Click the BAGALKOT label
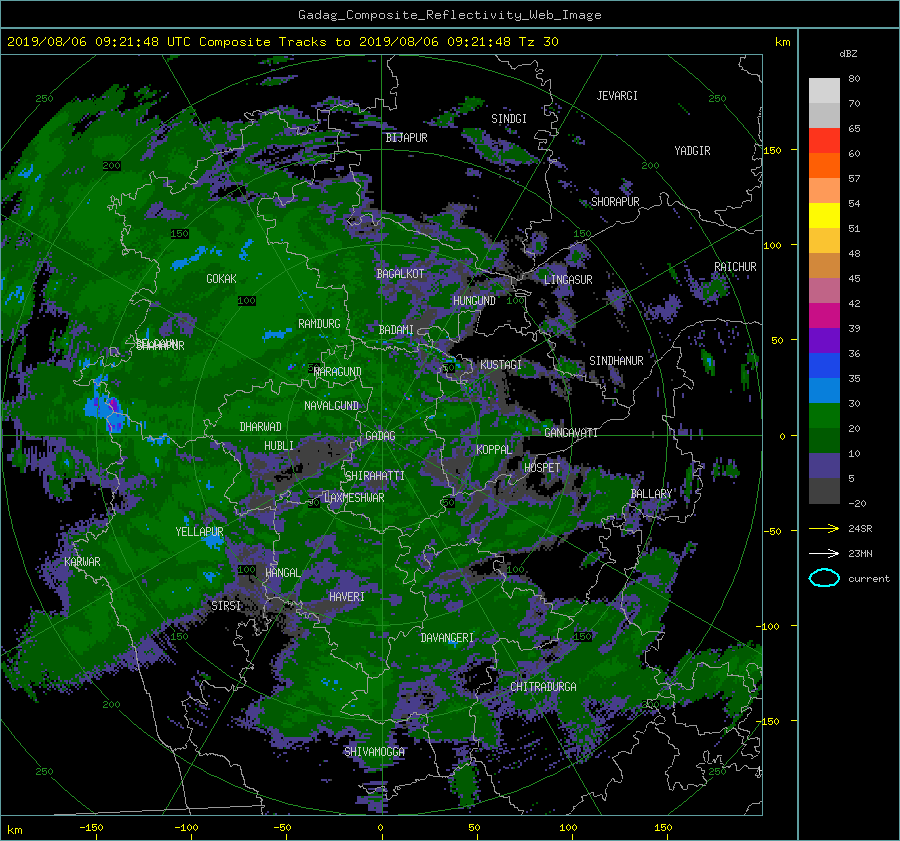The height and width of the screenshot is (841, 900). click(400, 274)
